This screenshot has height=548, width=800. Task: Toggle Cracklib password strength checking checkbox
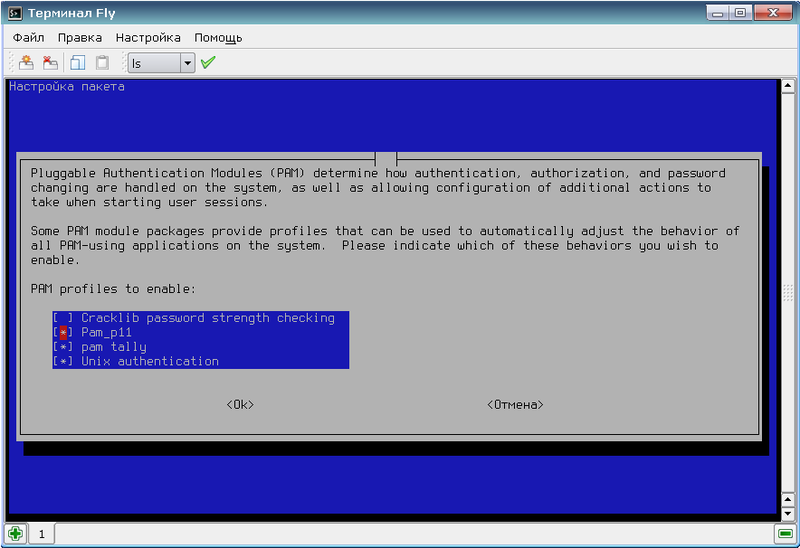click(63, 318)
